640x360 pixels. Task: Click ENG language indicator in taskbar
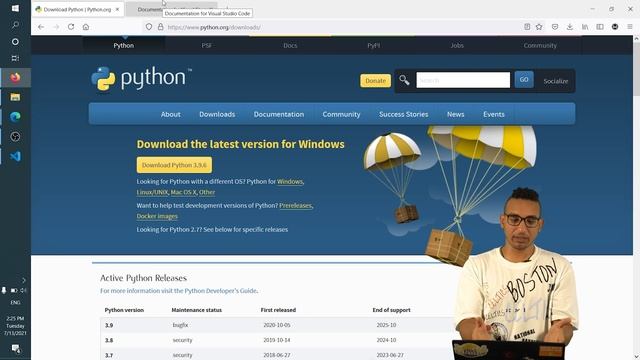pyautogui.click(x=15, y=302)
